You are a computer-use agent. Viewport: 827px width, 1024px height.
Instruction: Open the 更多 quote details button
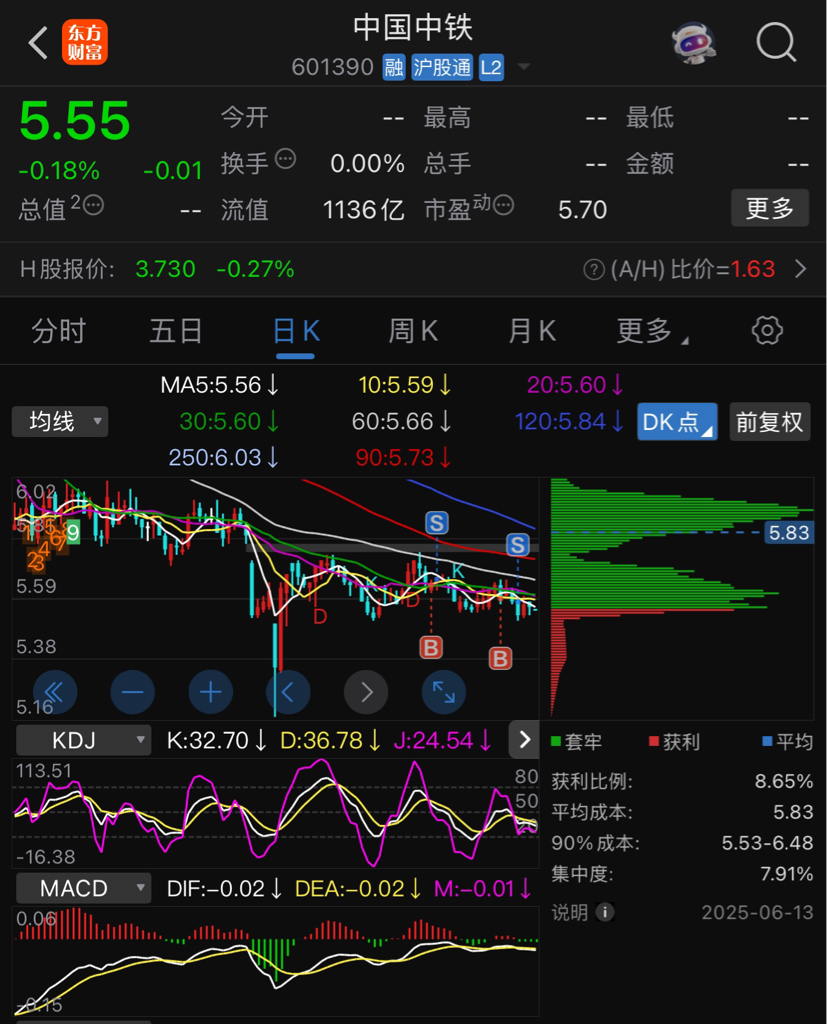click(x=770, y=208)
